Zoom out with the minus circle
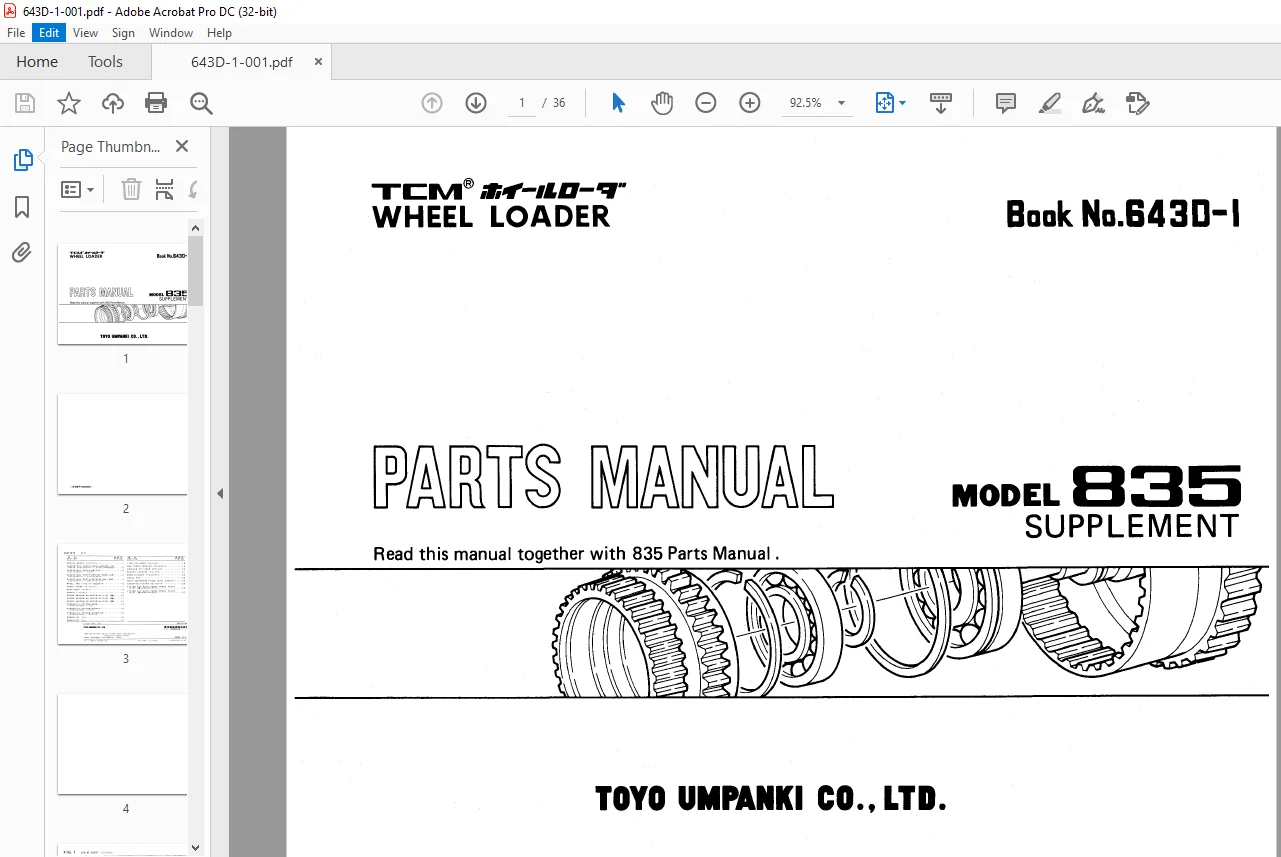Screen dimensions: 1281x857 [706, 103]
